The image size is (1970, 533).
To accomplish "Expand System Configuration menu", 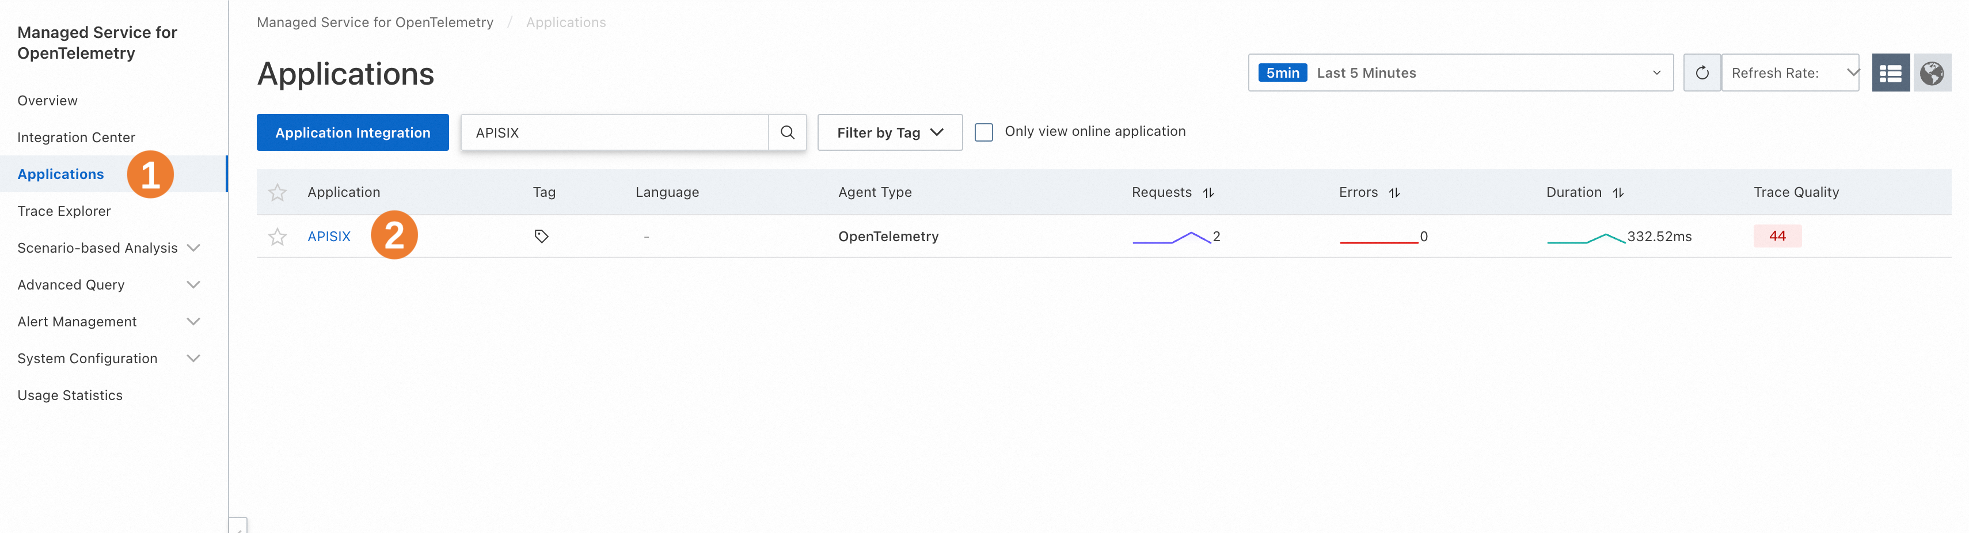I will [x=108, y=359].
